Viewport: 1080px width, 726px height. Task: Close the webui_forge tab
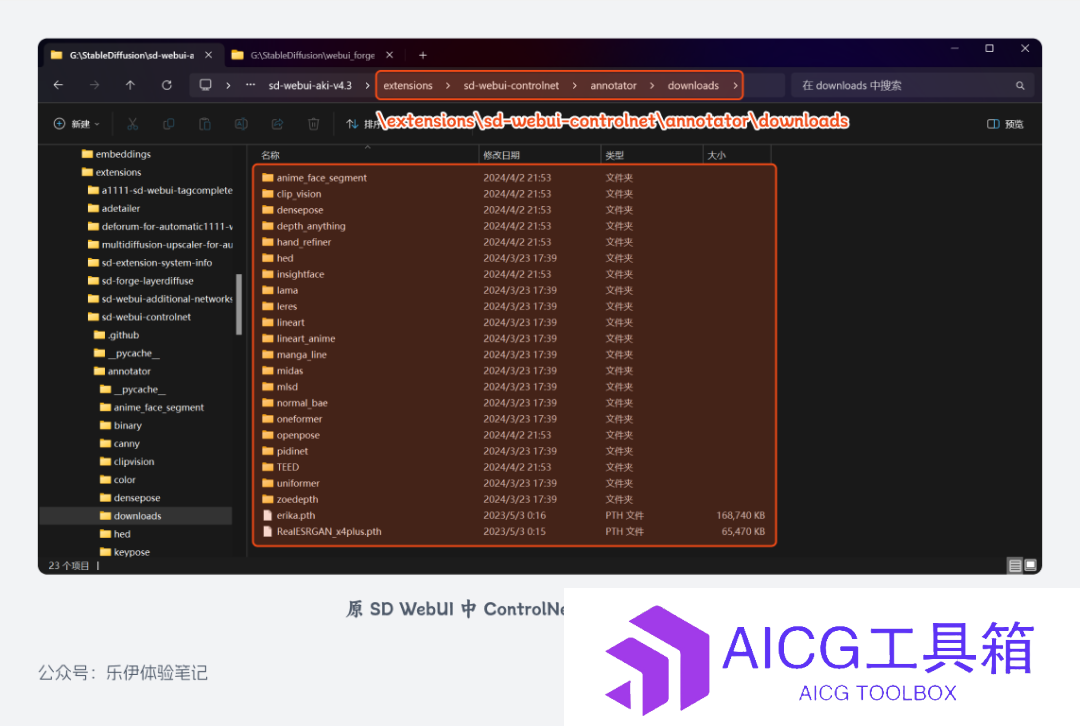coord(390,55)
